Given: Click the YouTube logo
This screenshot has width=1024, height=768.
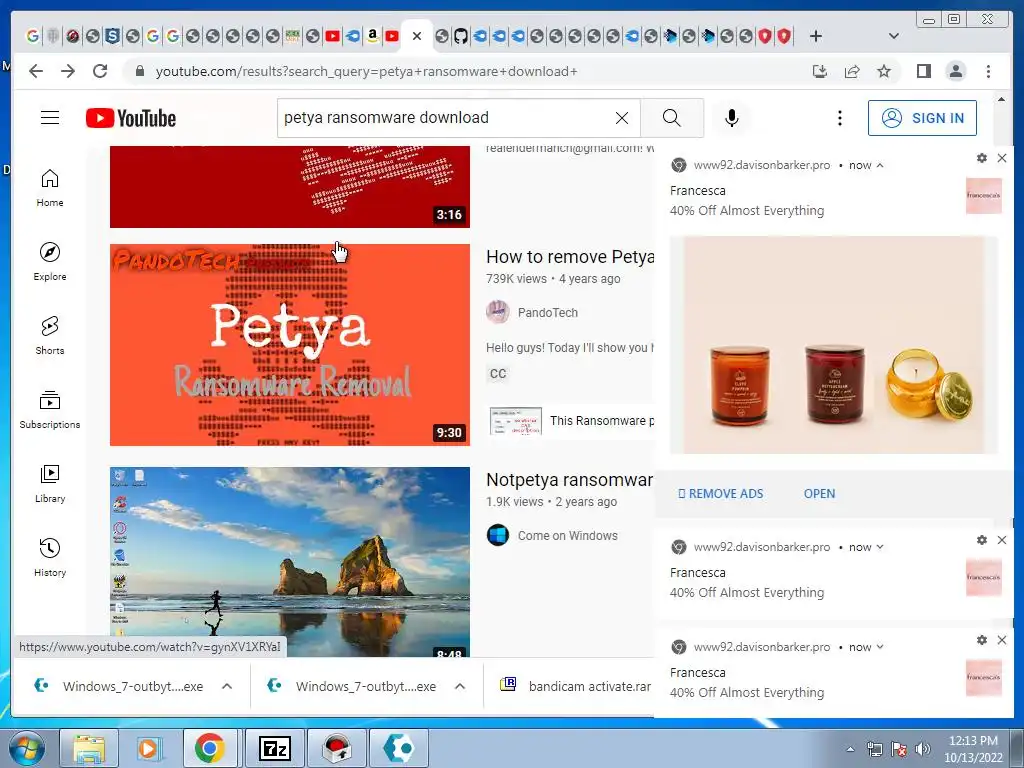Looking at the screenshot, I should pyautogui.click(x=131, y=118).
